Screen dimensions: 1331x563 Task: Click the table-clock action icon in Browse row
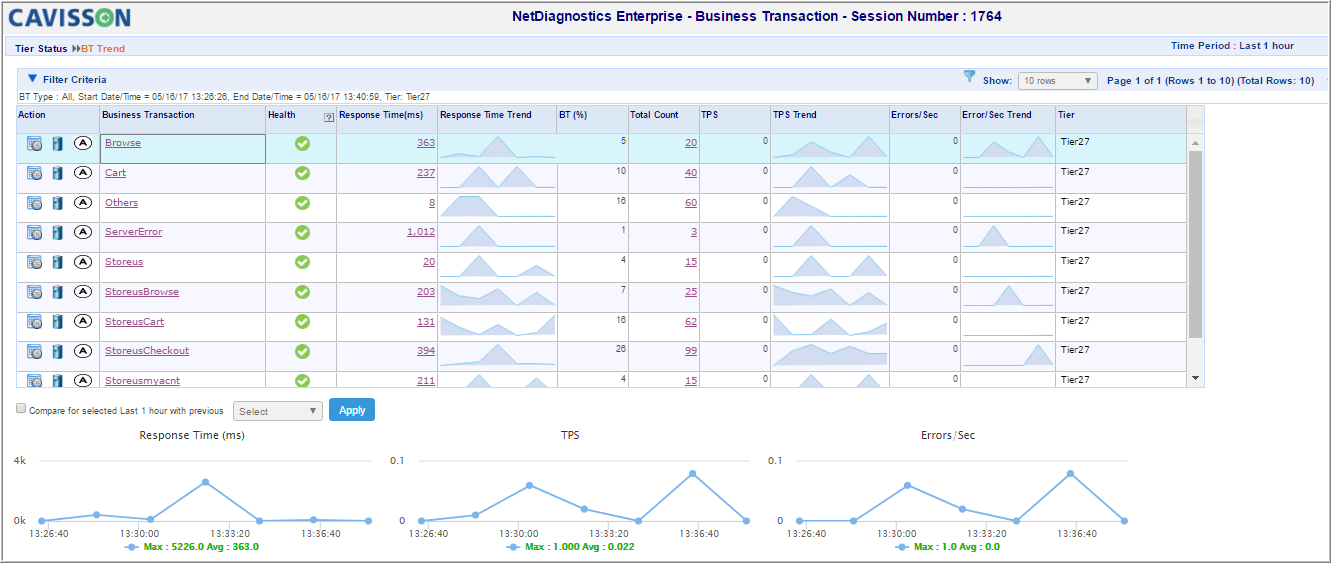tap(35, 144)
